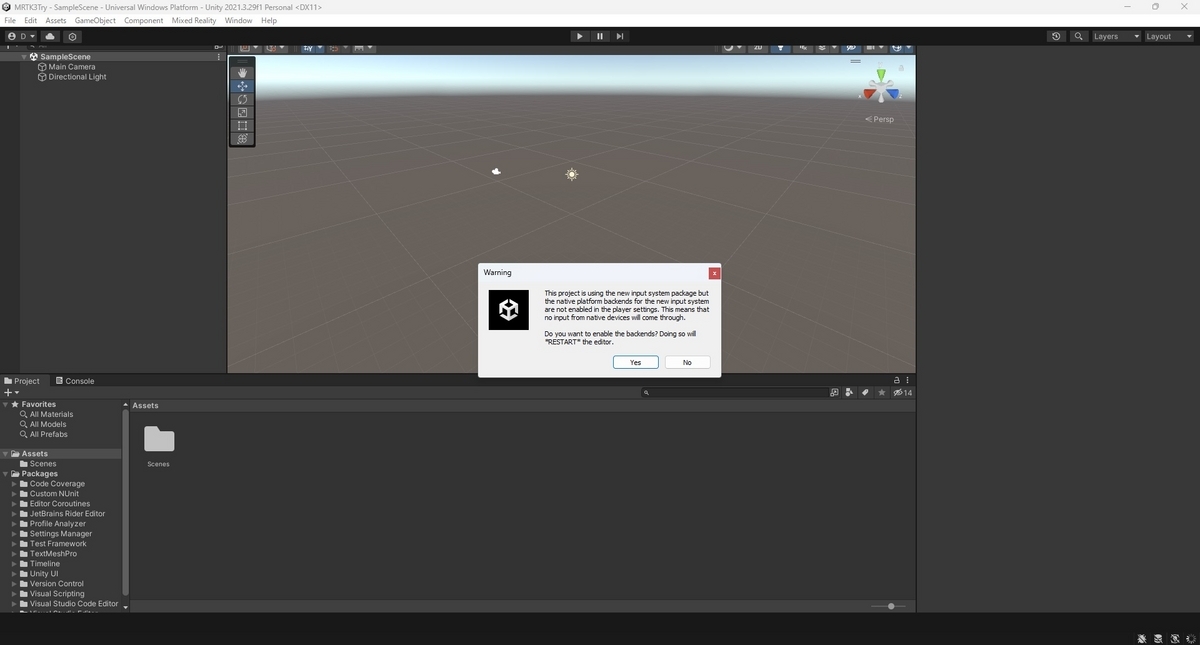This screenshot has width=1200, height=645.
Task: Open the Assets menu
Action: (x=56, y=20)
